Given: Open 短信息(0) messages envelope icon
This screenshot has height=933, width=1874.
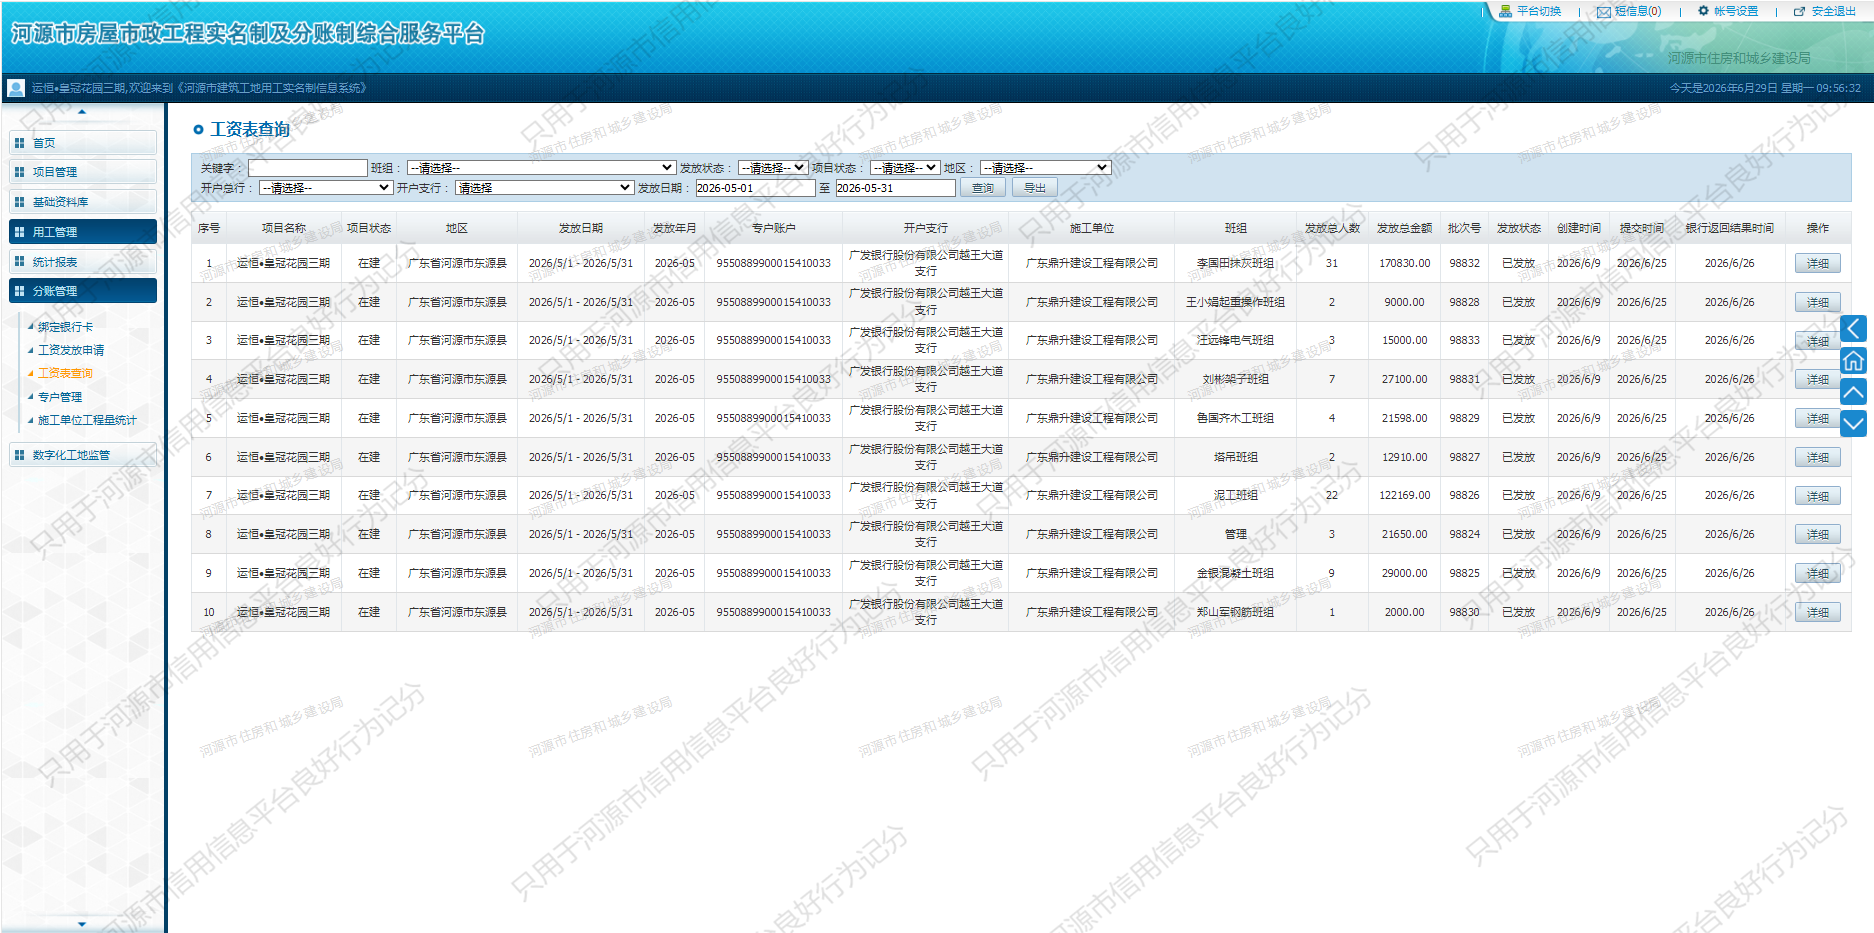Looking at the screenshot, I should (1604, 12).
